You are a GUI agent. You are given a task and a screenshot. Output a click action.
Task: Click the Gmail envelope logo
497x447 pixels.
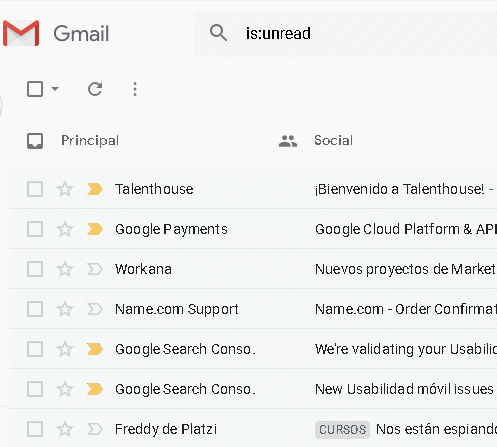click(x=21, y=33)
